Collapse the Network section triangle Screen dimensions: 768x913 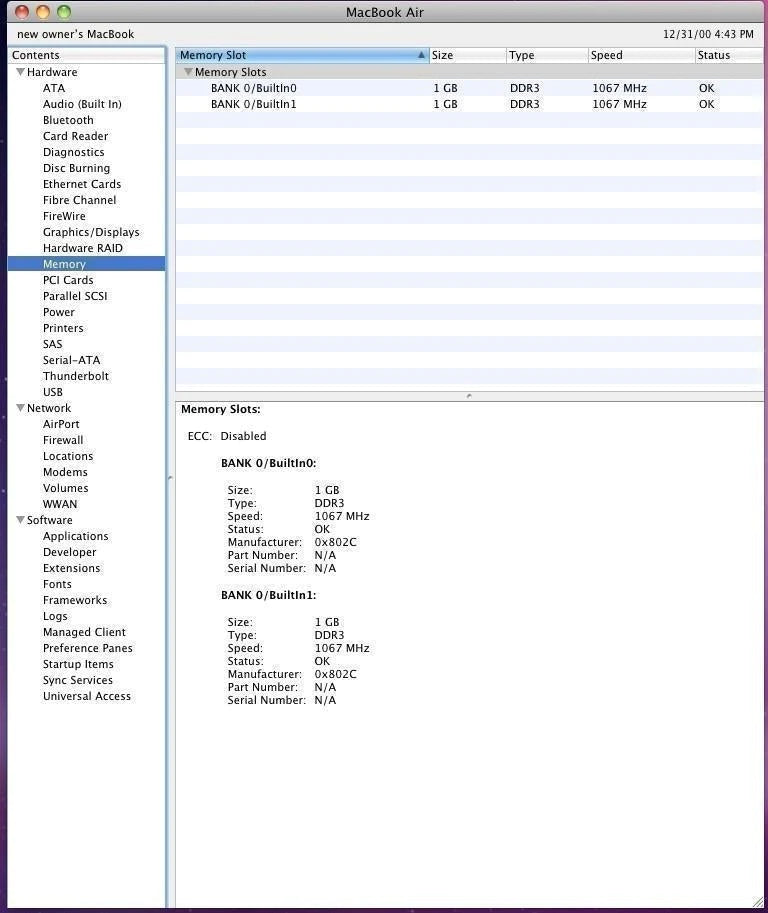(20, 408)
